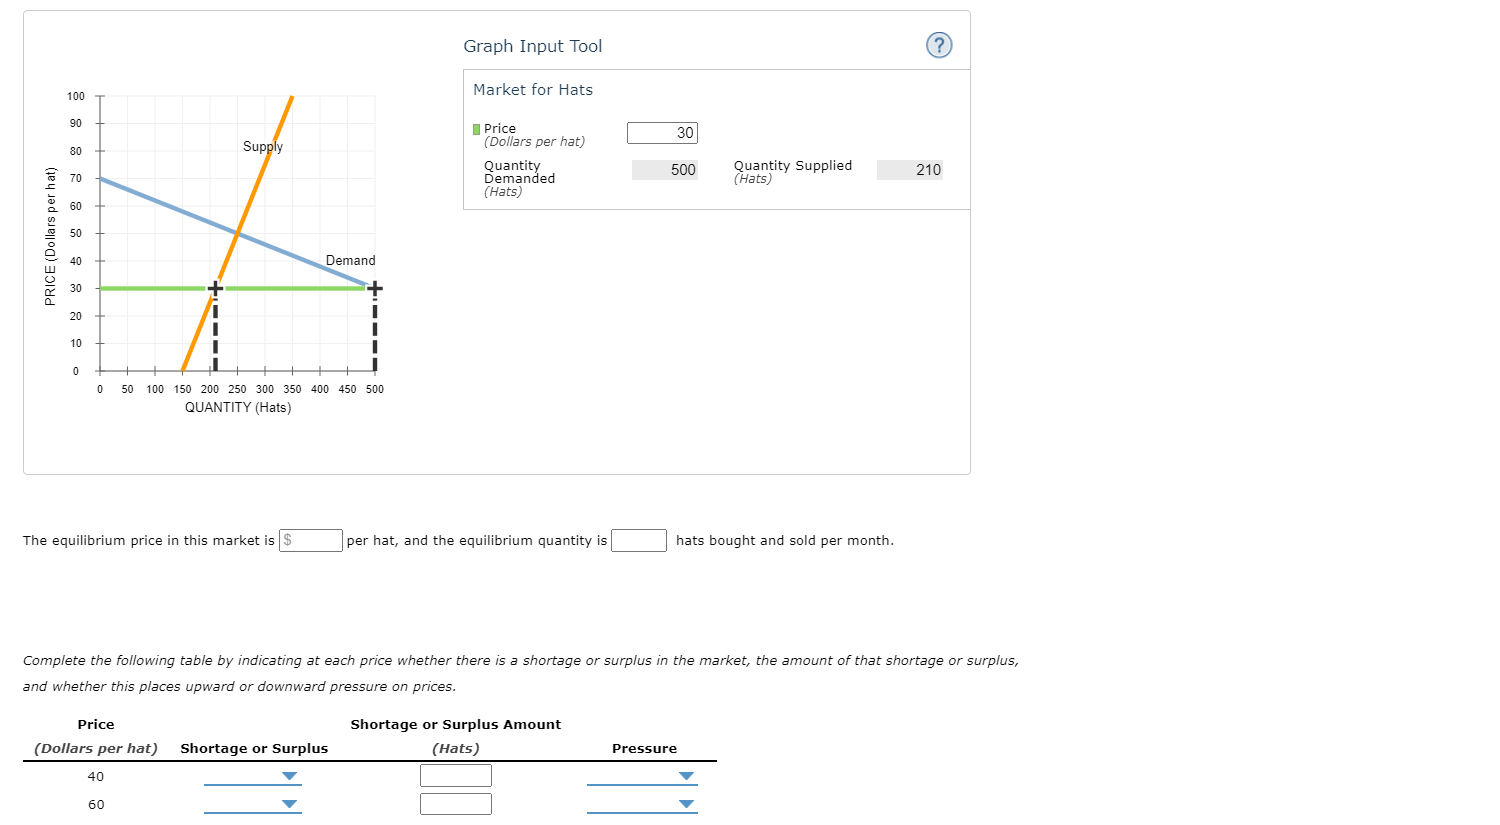Click the Graph Input Tool title bar
The height and width of the screenshot is (825, 1500).
[532, 46]
